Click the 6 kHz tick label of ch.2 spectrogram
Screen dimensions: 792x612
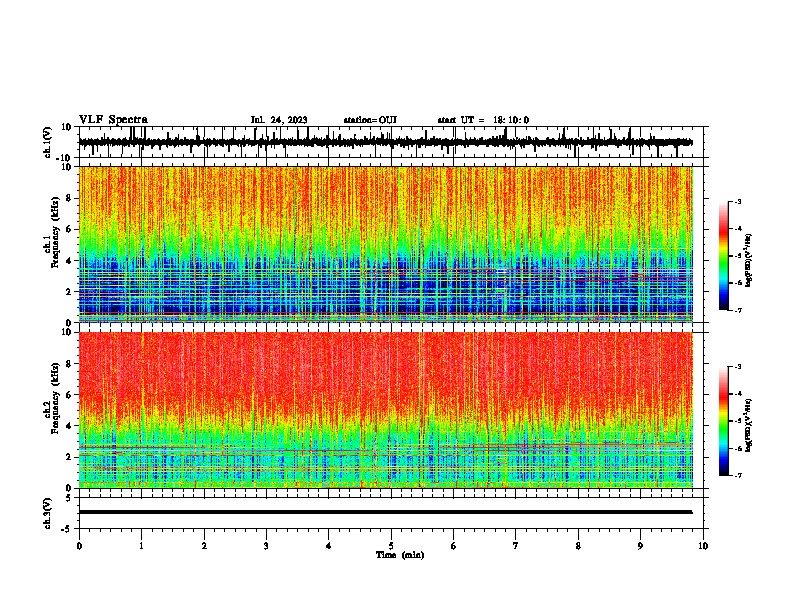[69, 395]
